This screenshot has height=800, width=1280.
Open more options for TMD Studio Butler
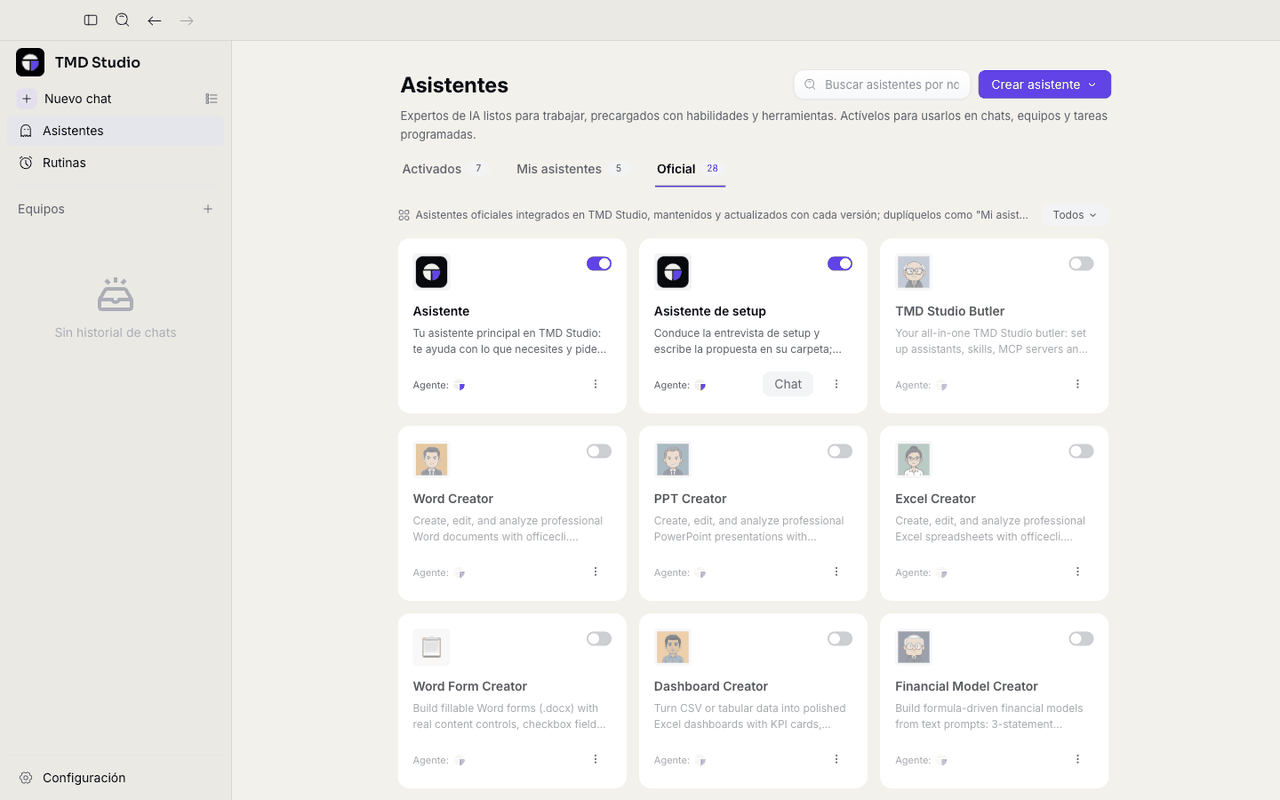point(1078,384)
